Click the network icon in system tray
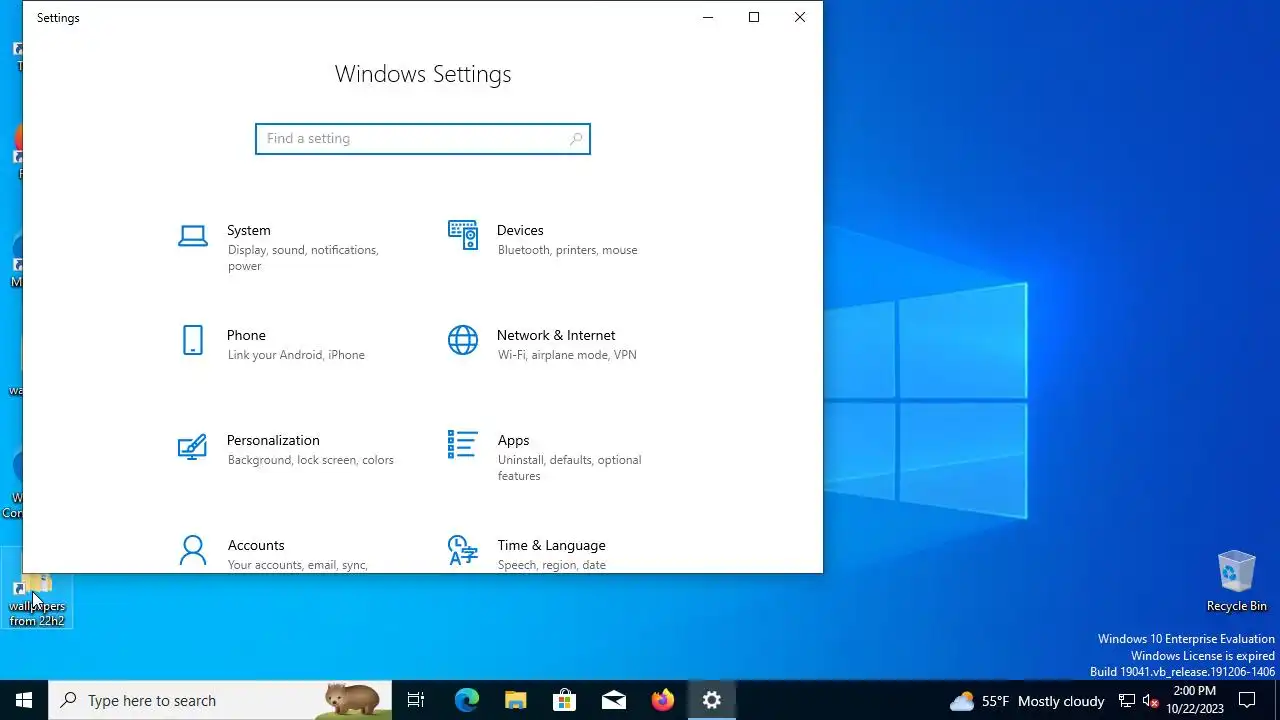 coord(1127,701)
